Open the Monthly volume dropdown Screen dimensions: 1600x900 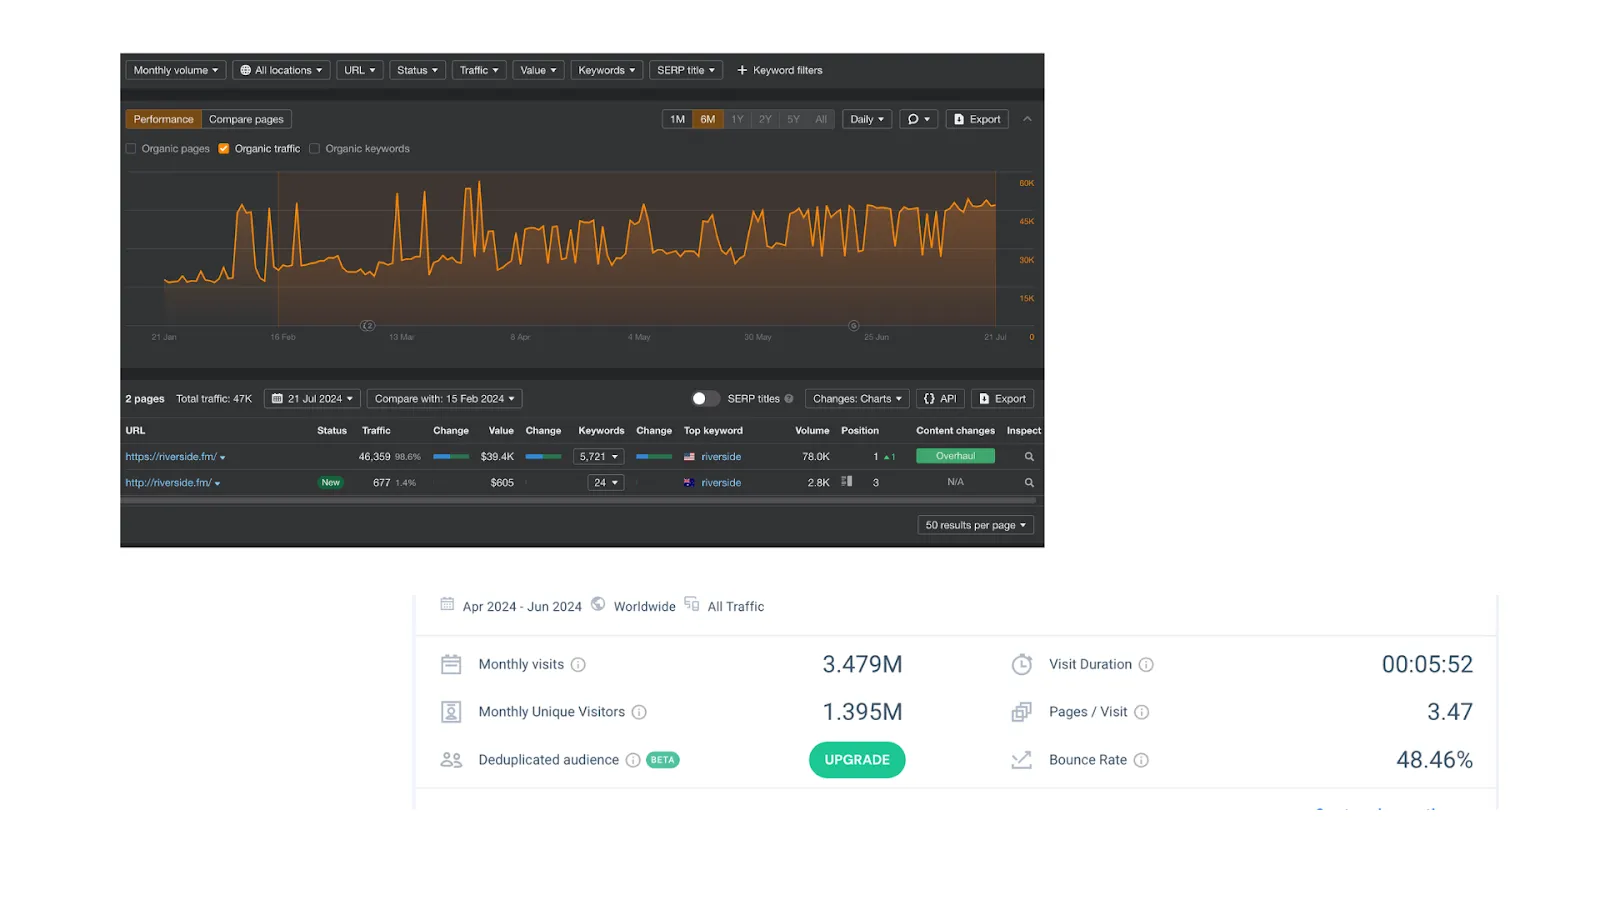[176, 70]
